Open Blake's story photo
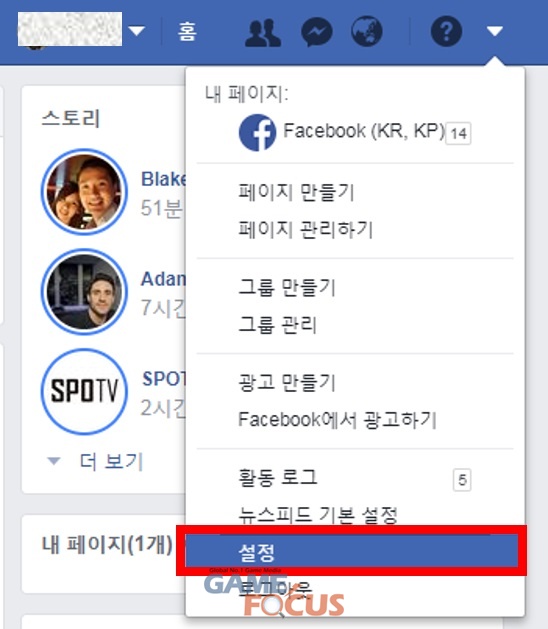 84,192
